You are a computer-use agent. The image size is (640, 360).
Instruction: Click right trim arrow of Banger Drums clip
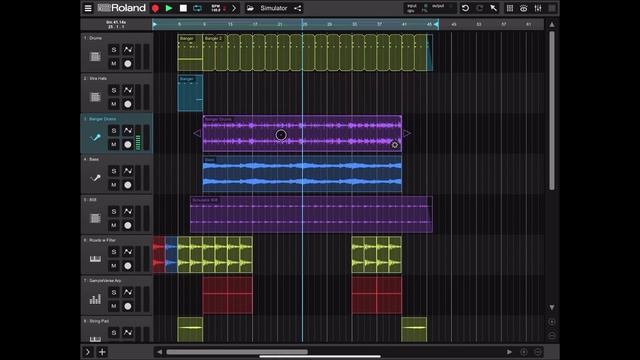[407, 133]
